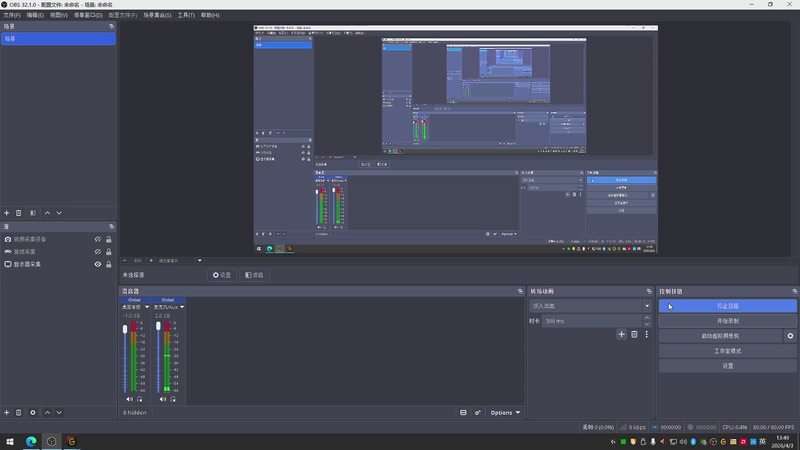Move scene up with Scenes up arrow

click(47, 213)
